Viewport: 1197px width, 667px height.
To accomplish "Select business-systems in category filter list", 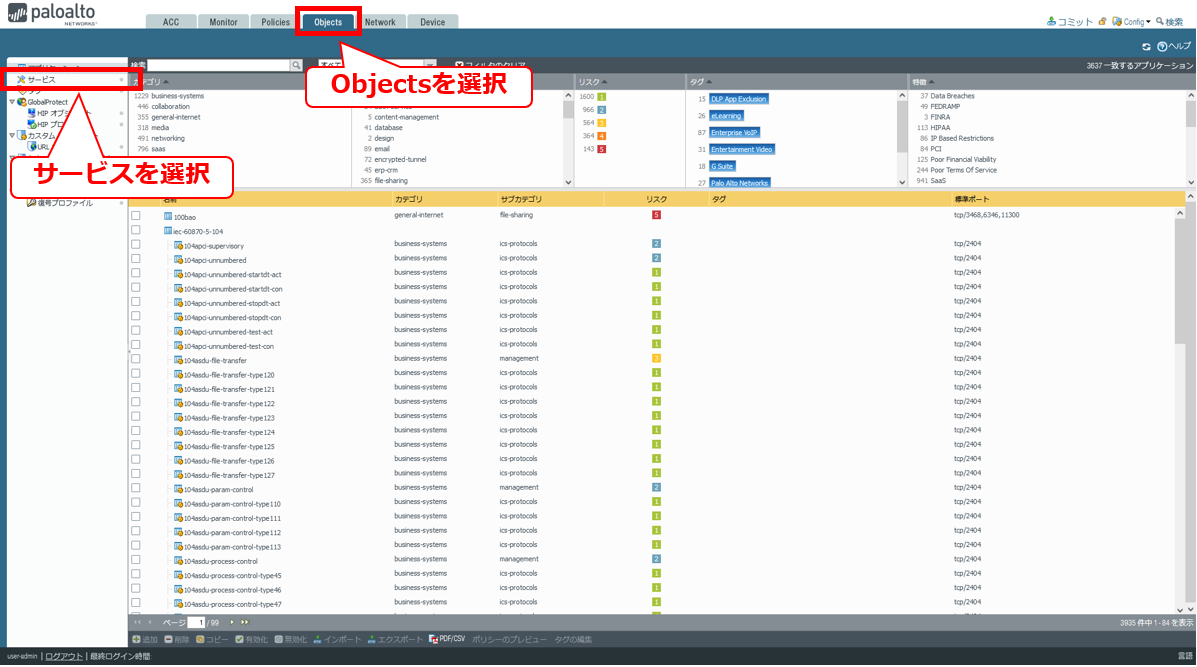I will [178, 96].
